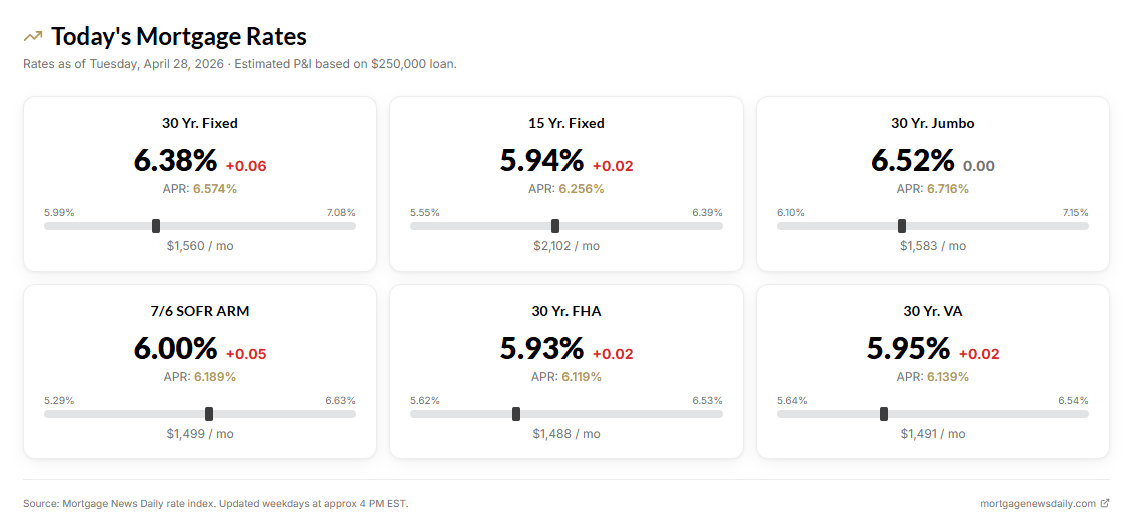Click the 30 Yr. Jumbo range slider handle
Viewport: 1130px width, 514px height.
click(902, 226)
